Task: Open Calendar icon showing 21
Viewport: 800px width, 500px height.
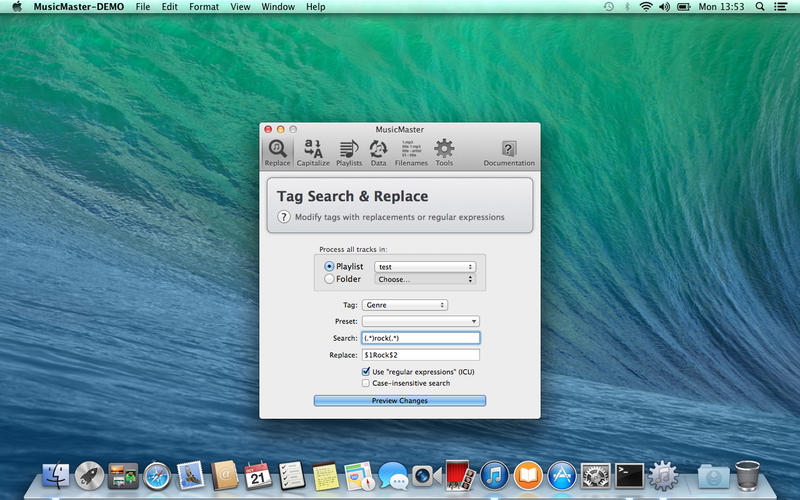Action: (258, 476)
